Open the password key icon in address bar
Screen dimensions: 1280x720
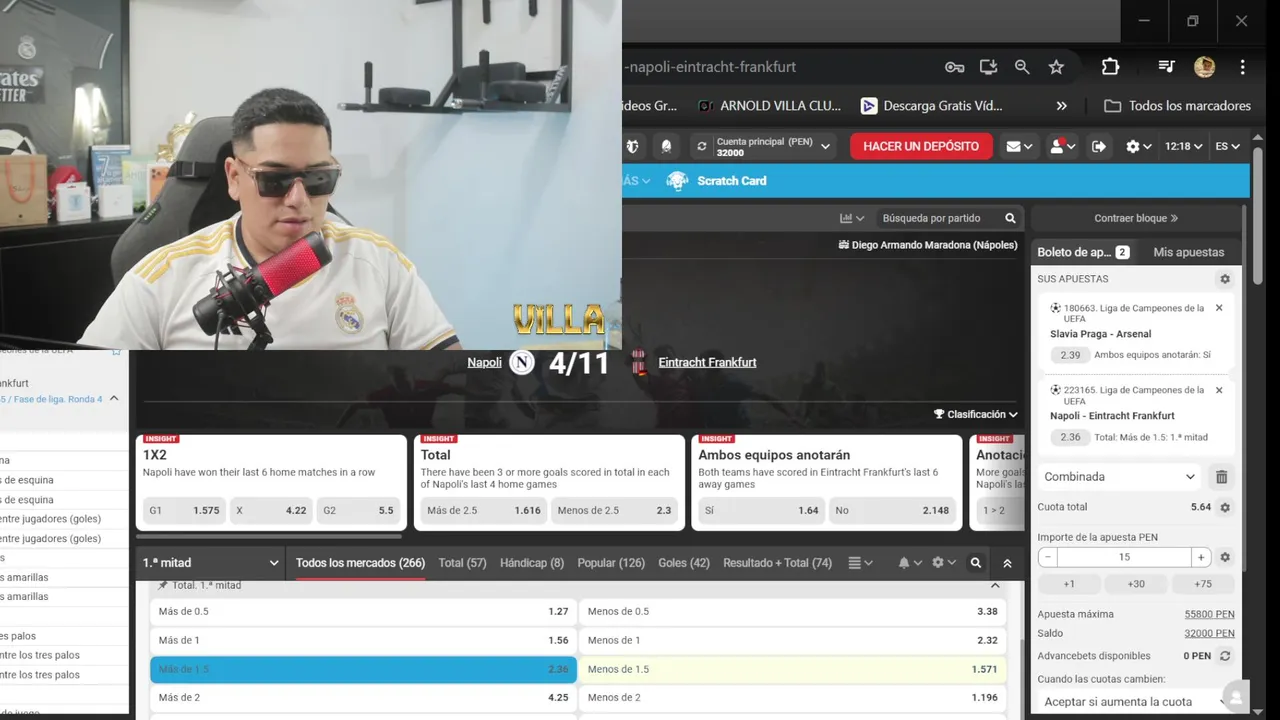pyautogui.click(x=954, y=67)
